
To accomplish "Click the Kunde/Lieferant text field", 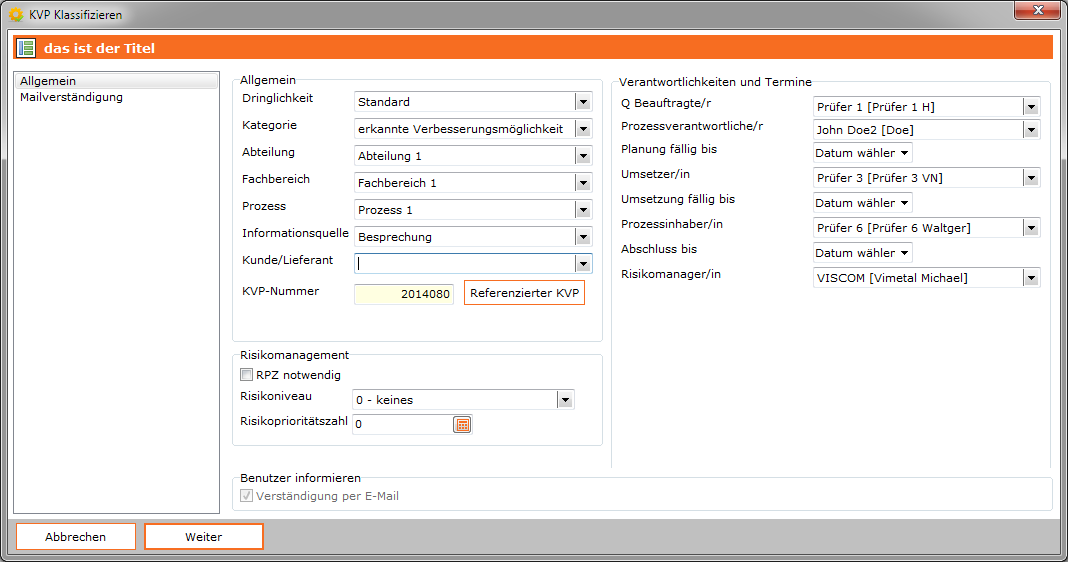I will pos(465,264).
